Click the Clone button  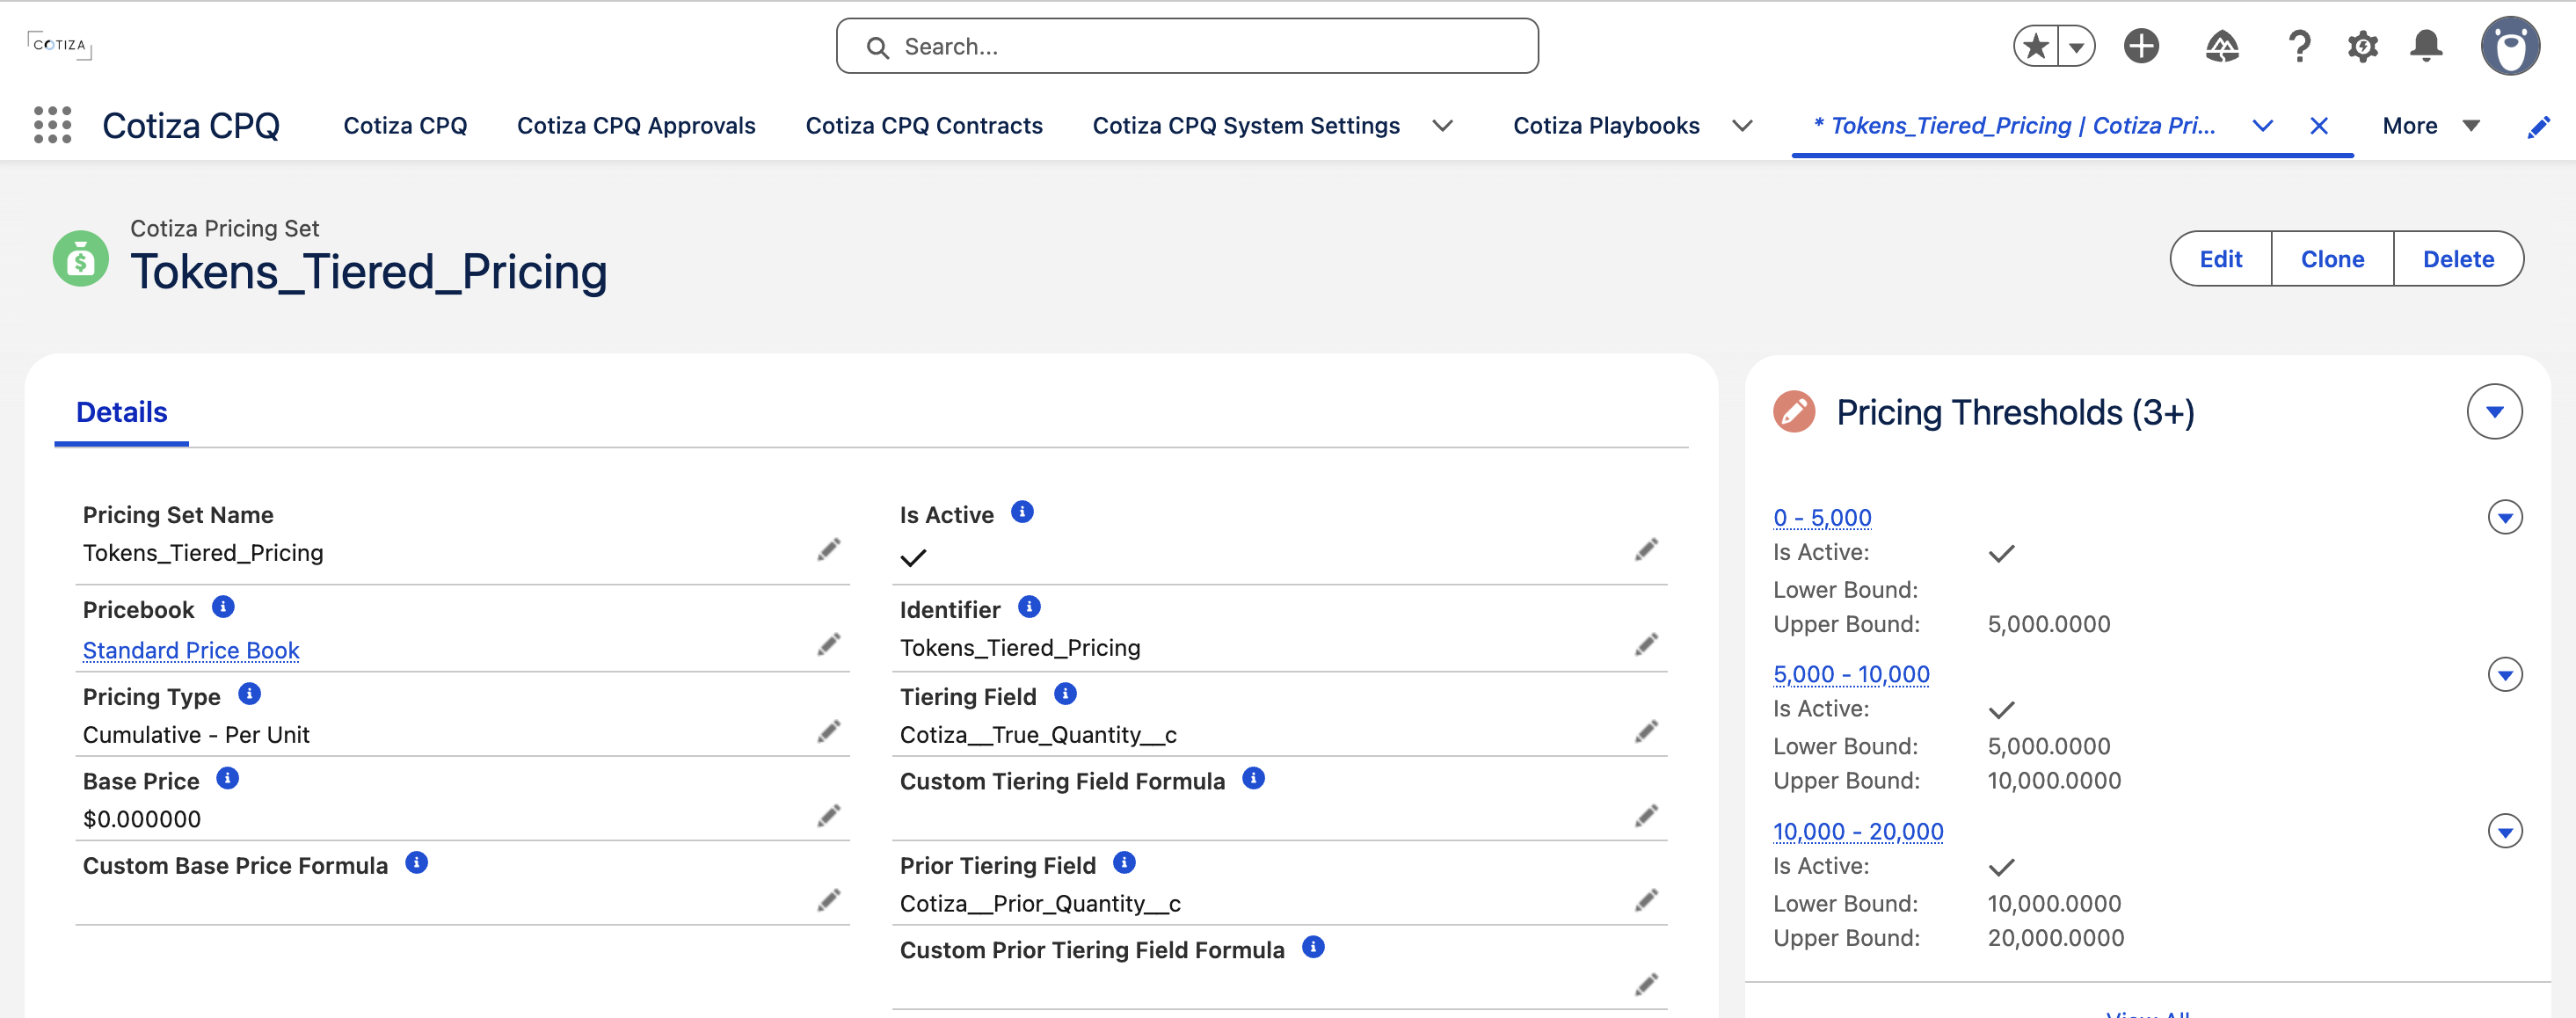tap(2332, 259)
